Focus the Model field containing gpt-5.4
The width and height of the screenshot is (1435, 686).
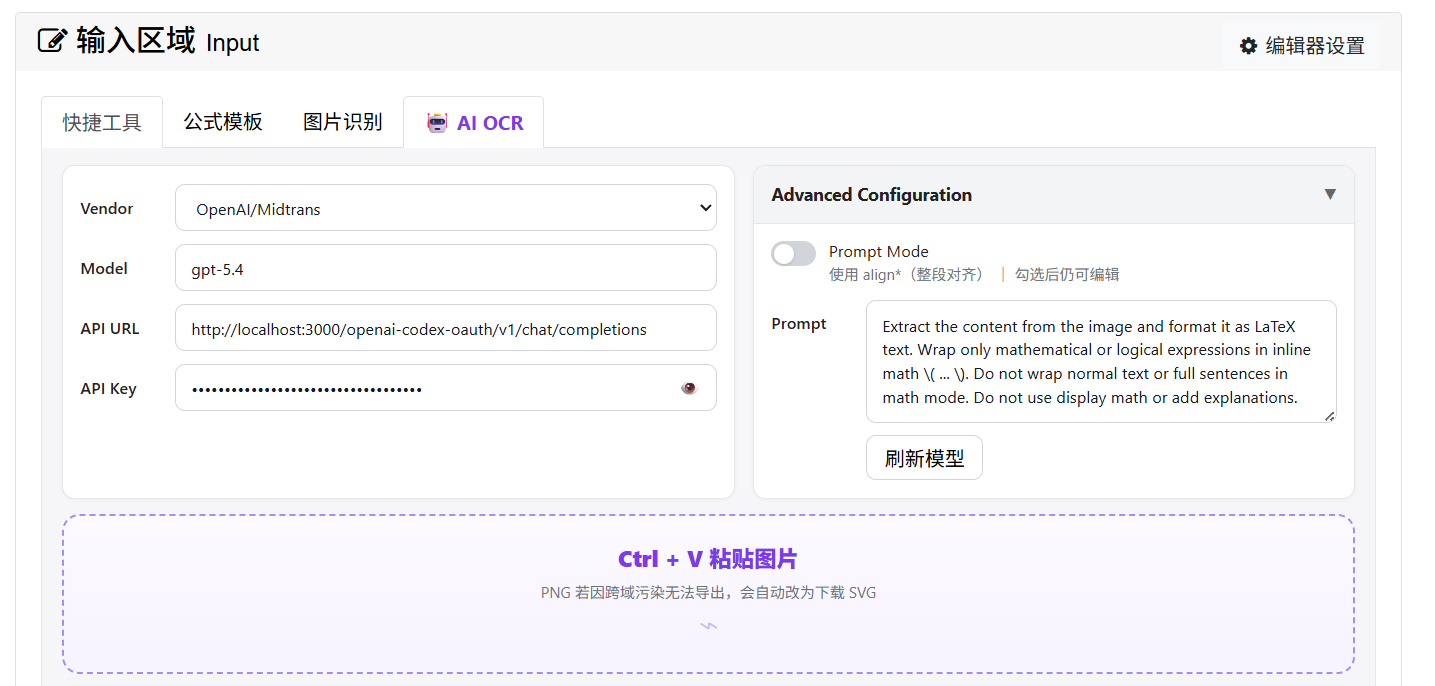(445, 268)
